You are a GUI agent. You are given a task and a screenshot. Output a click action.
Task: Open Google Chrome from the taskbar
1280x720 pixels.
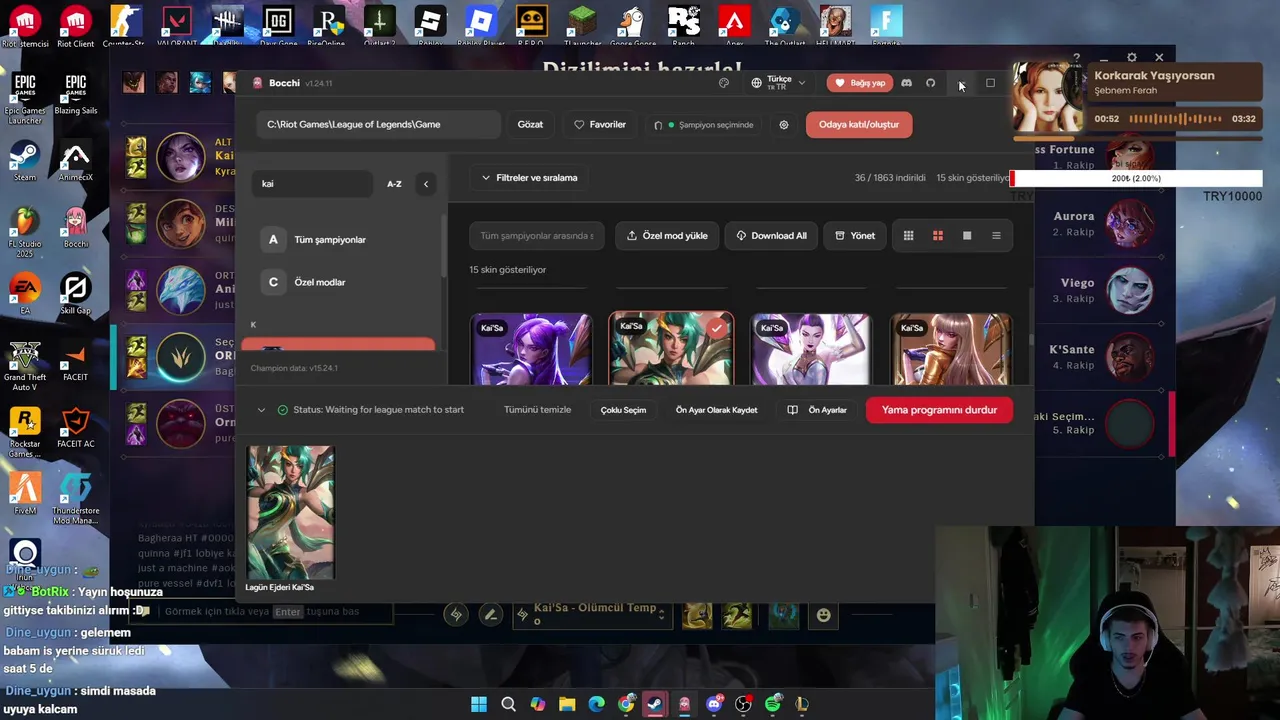click(x=626, y=704)
